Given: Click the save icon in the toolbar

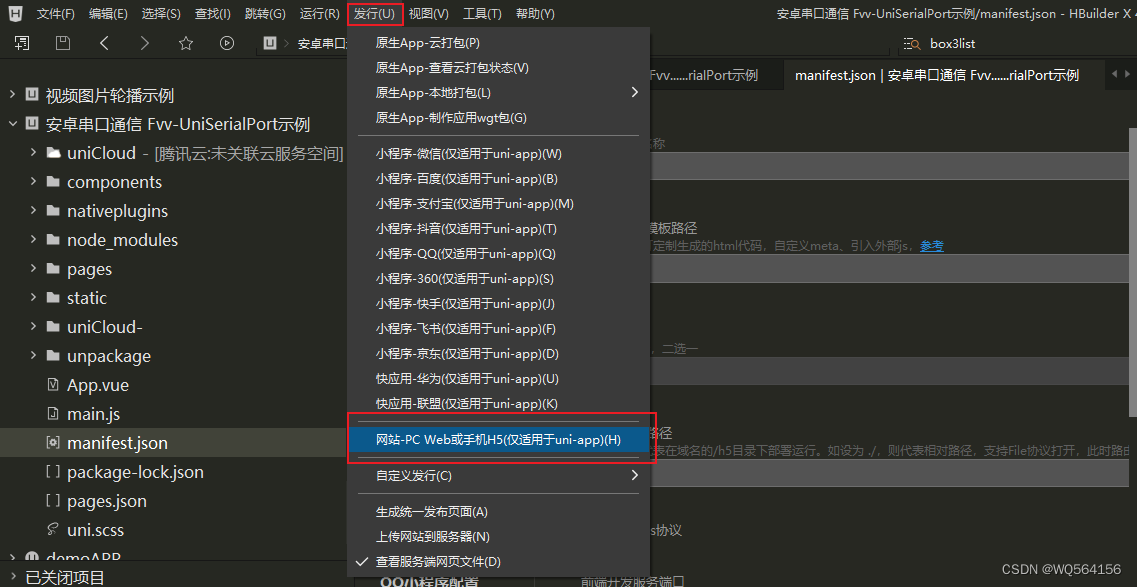Looking at the screenshot, I should pos(62,43).
